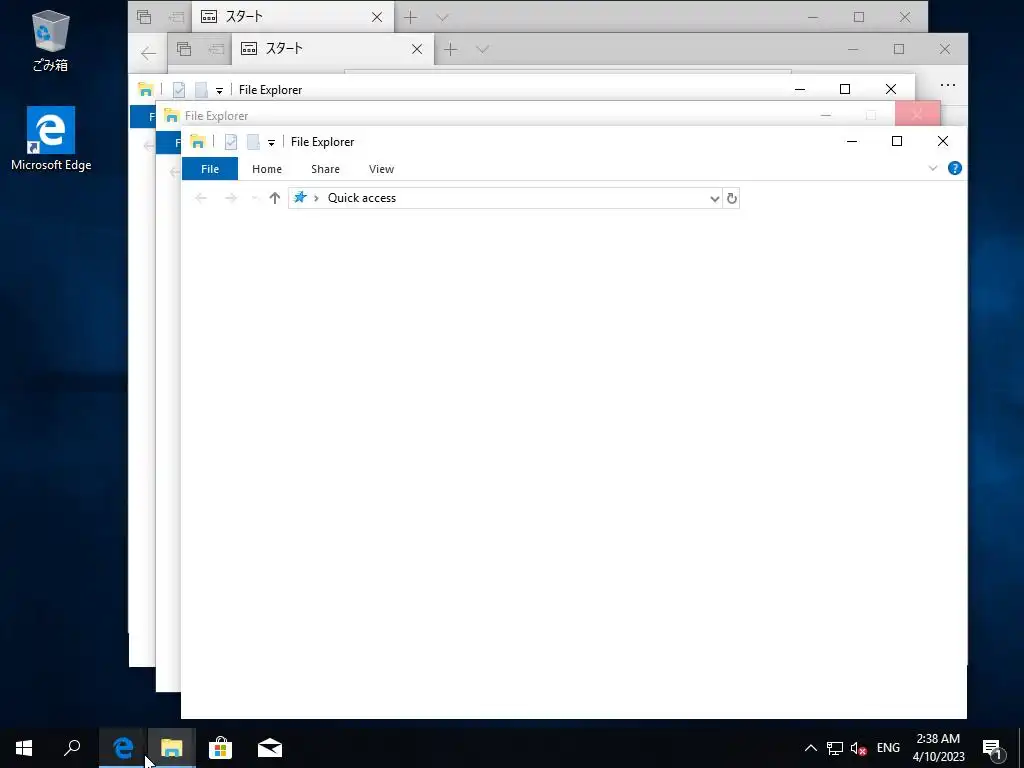
Task: Click the muted volume tray icon
Action: click(858, 748)
